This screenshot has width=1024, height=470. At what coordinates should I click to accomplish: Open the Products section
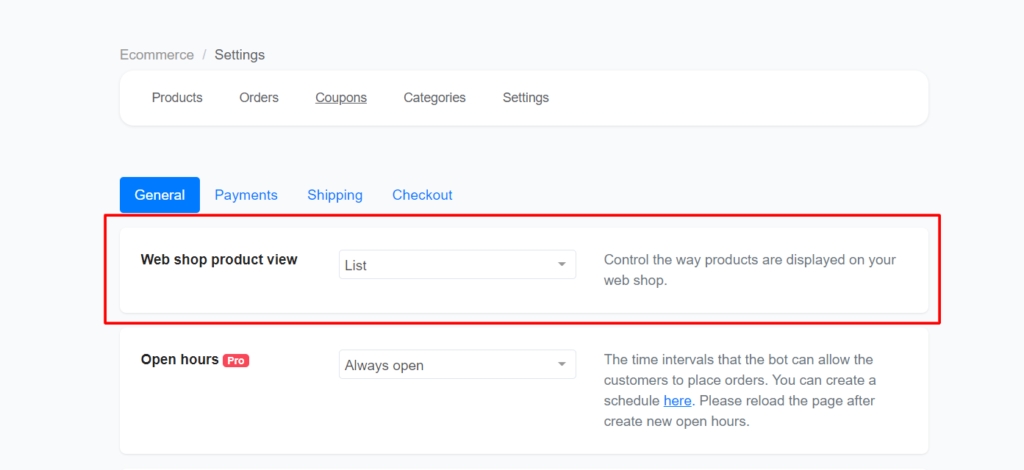pos(177,98)
